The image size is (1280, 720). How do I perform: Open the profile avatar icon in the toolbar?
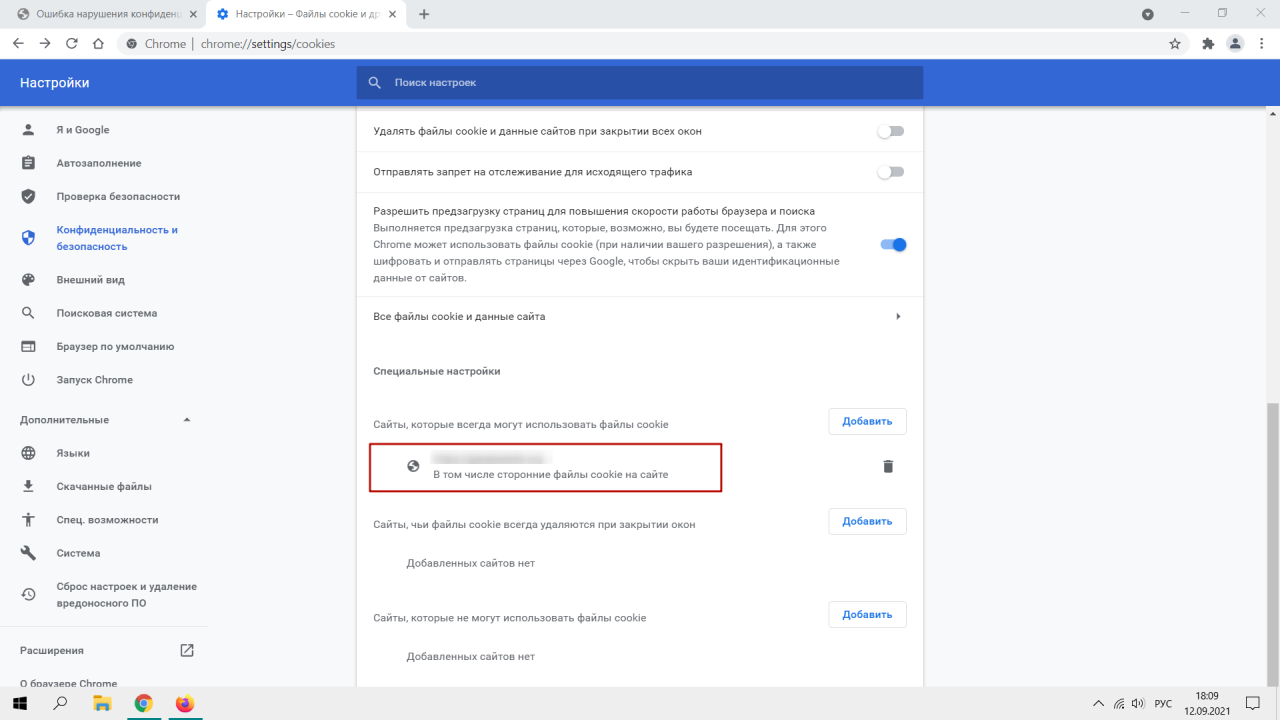[x=1236, y=44]
